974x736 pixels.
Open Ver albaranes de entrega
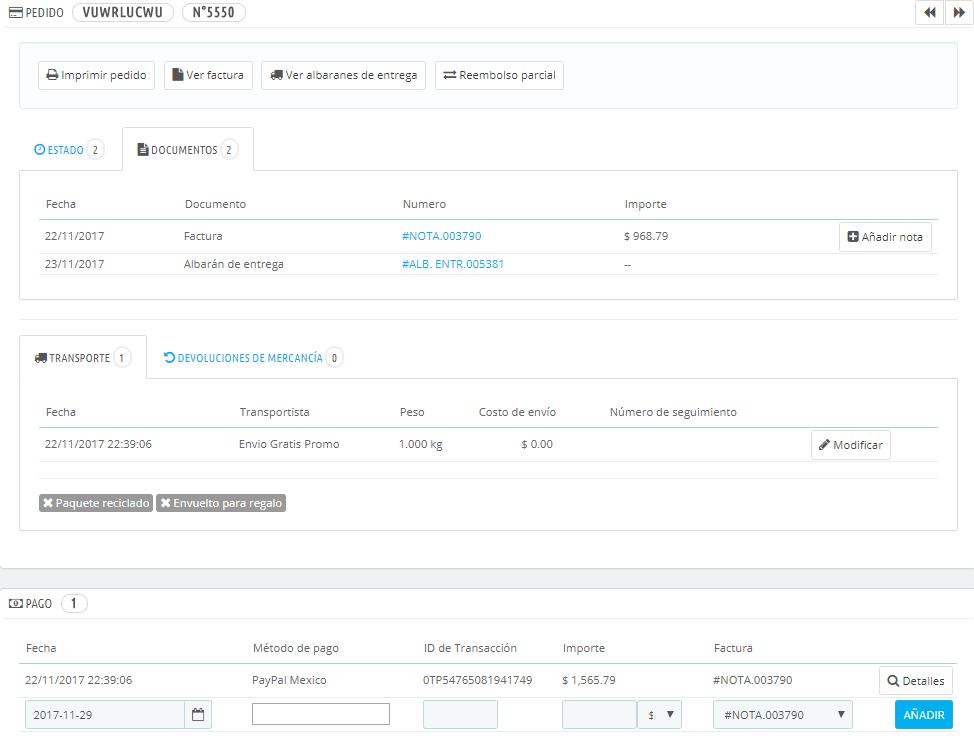tap(343, 75)
